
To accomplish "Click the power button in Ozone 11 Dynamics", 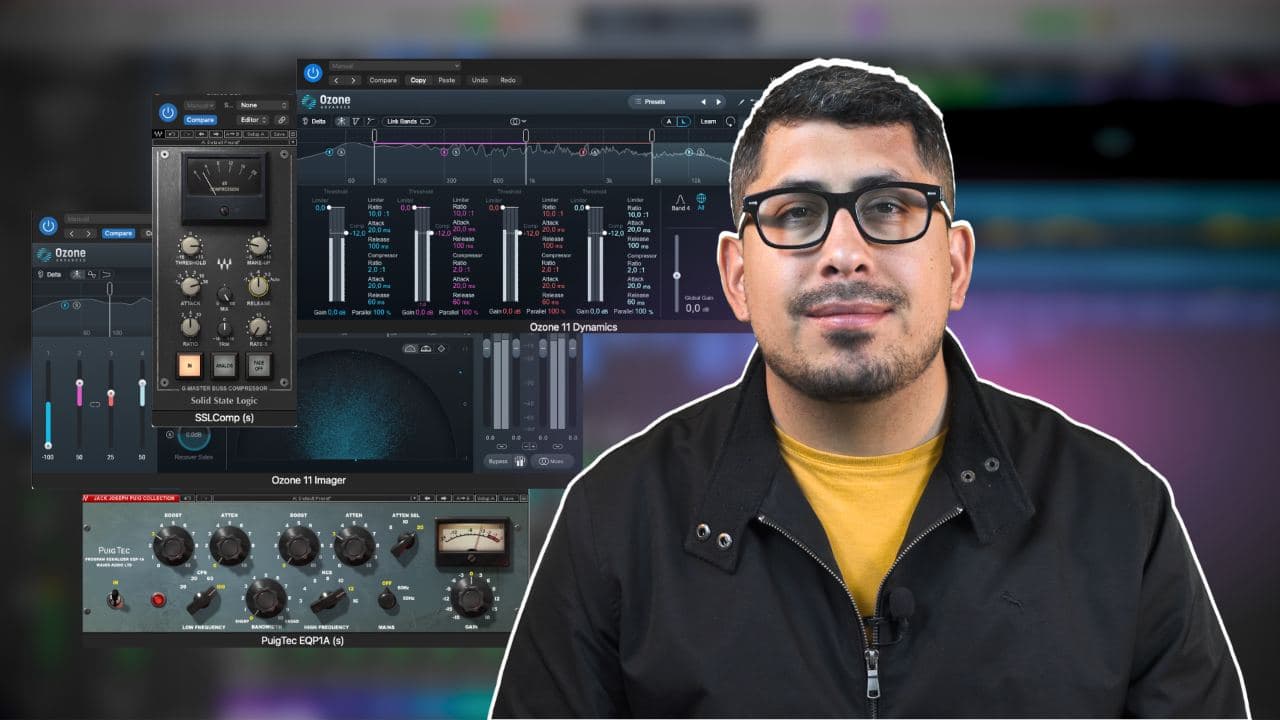I will [313, 73].
